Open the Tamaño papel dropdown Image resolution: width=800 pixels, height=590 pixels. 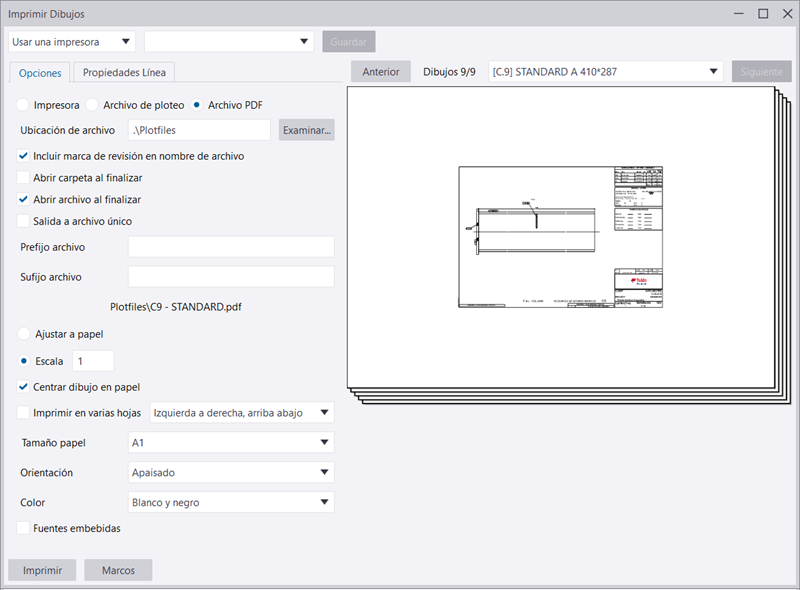pos(232,442)
